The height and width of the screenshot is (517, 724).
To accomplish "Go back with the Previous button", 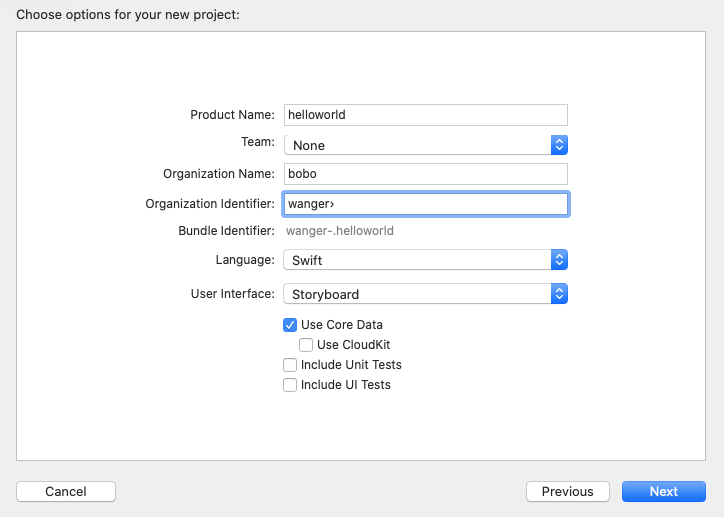I will pos(568,491).
